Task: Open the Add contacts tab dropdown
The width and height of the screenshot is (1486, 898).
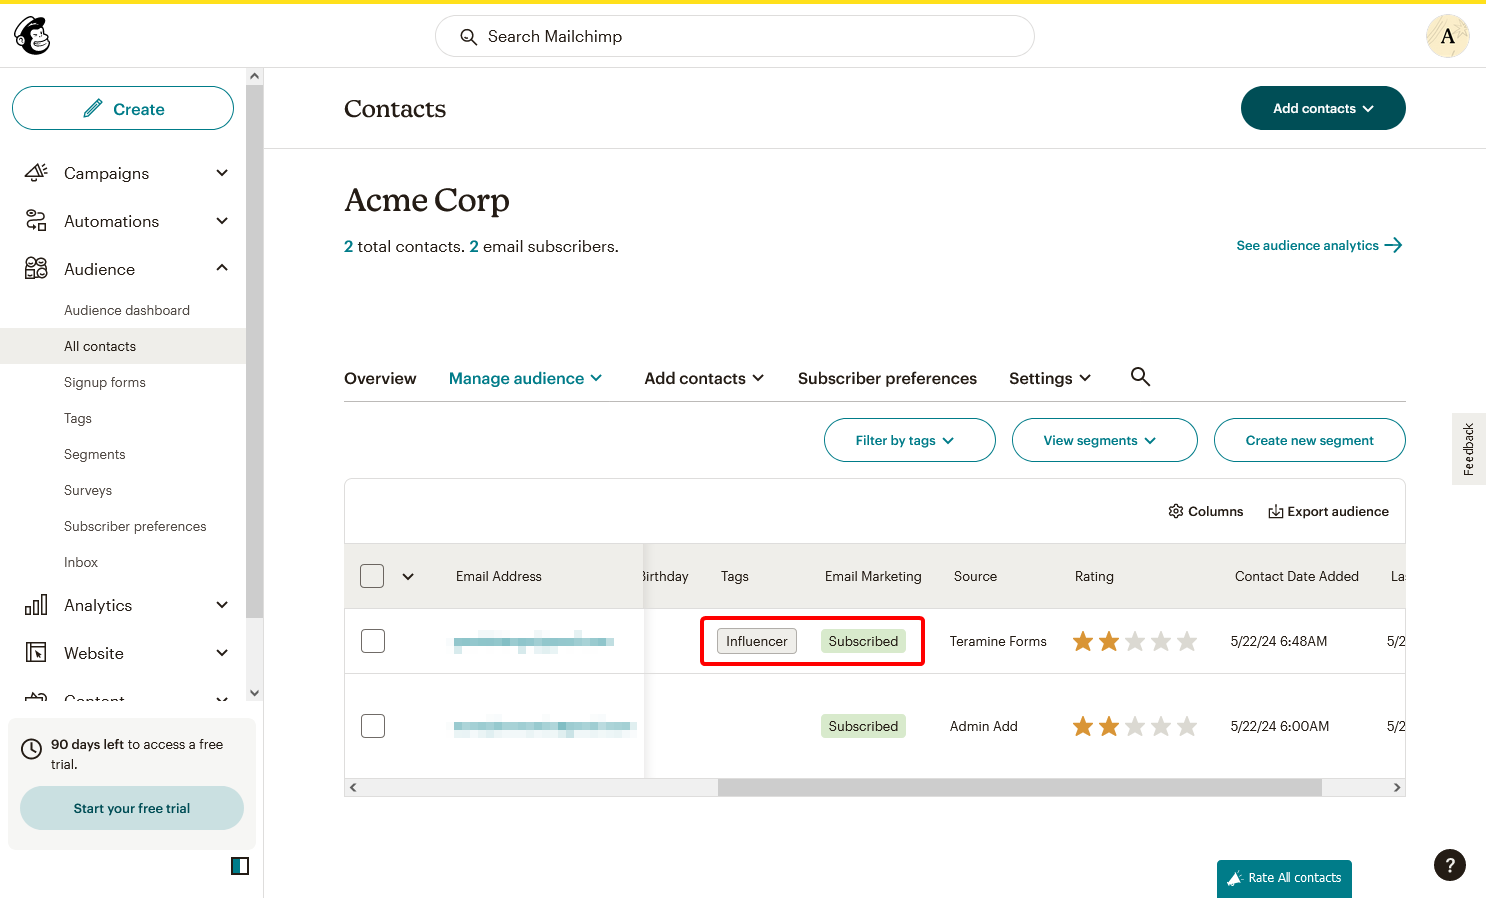Action: 704,378
